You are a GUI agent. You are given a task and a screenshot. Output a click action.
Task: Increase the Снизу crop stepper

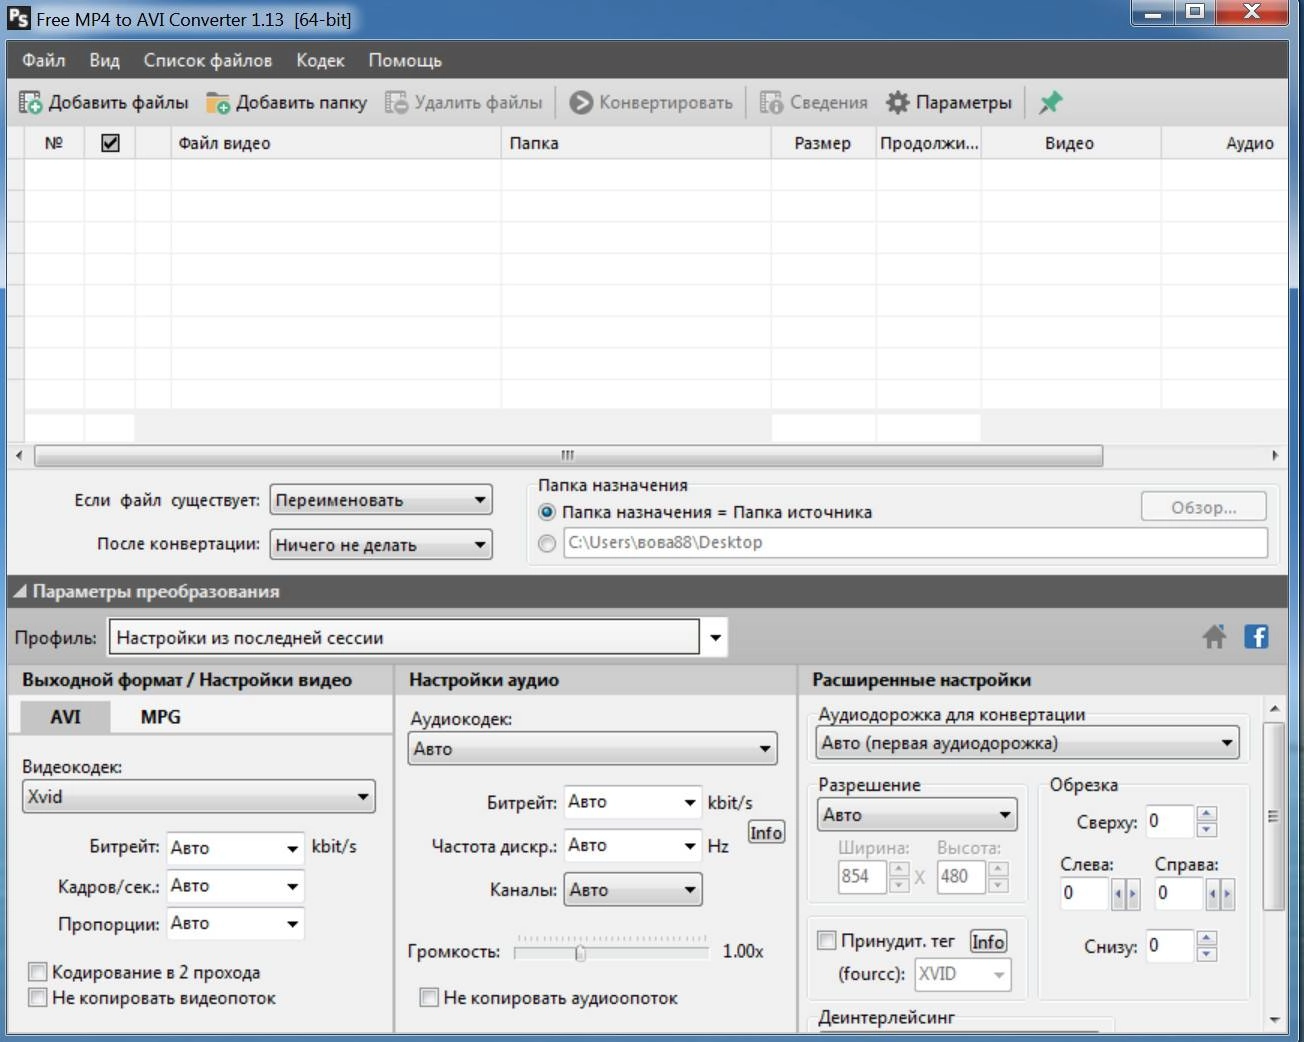tap(1207, 938)
